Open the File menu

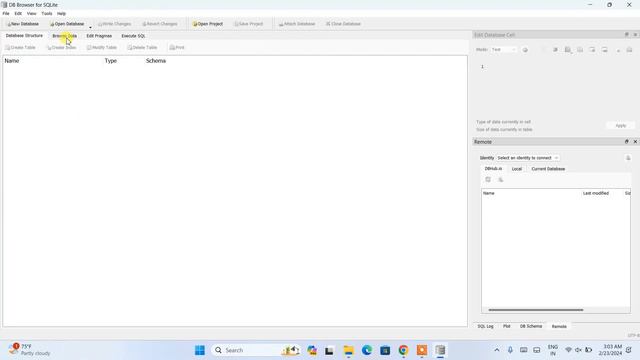point(6,13)
